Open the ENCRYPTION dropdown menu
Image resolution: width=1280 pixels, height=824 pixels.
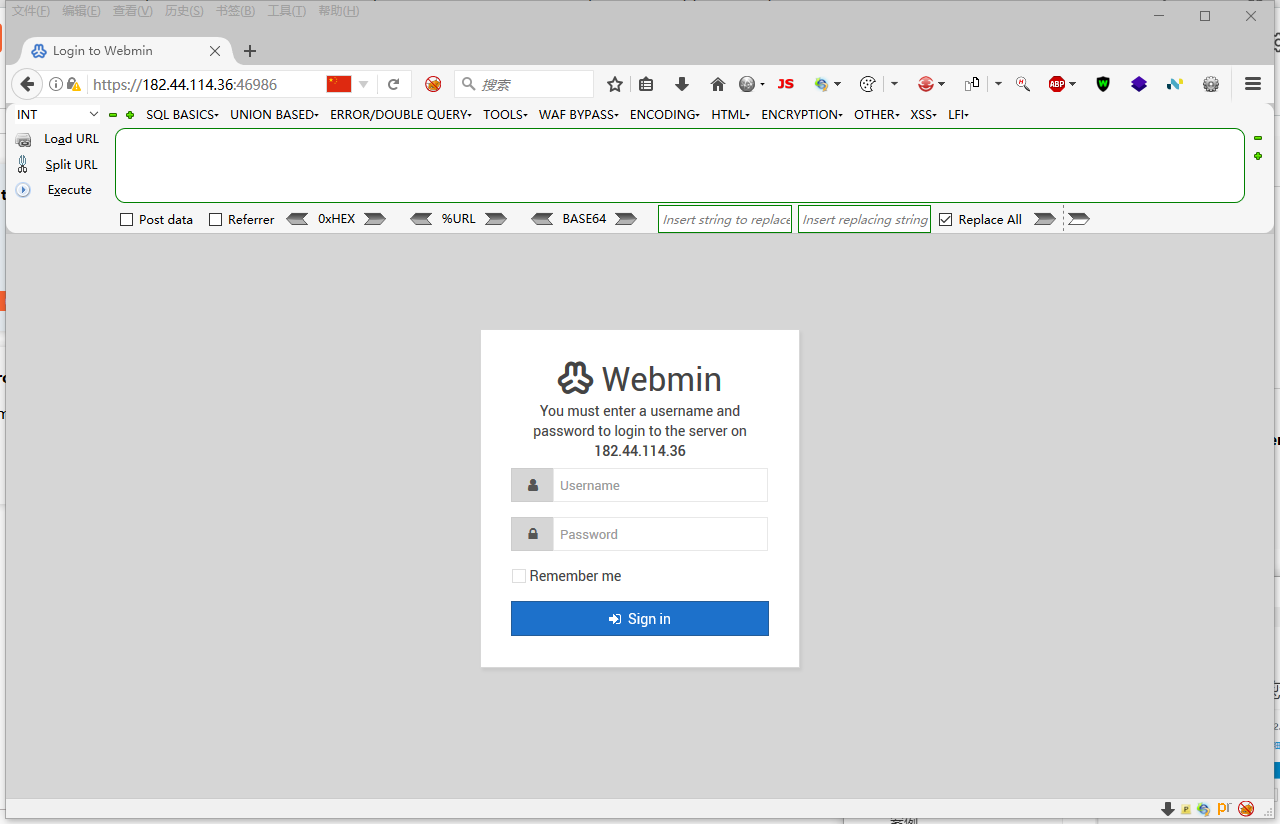pyautogui.click(x=802, y=115)
